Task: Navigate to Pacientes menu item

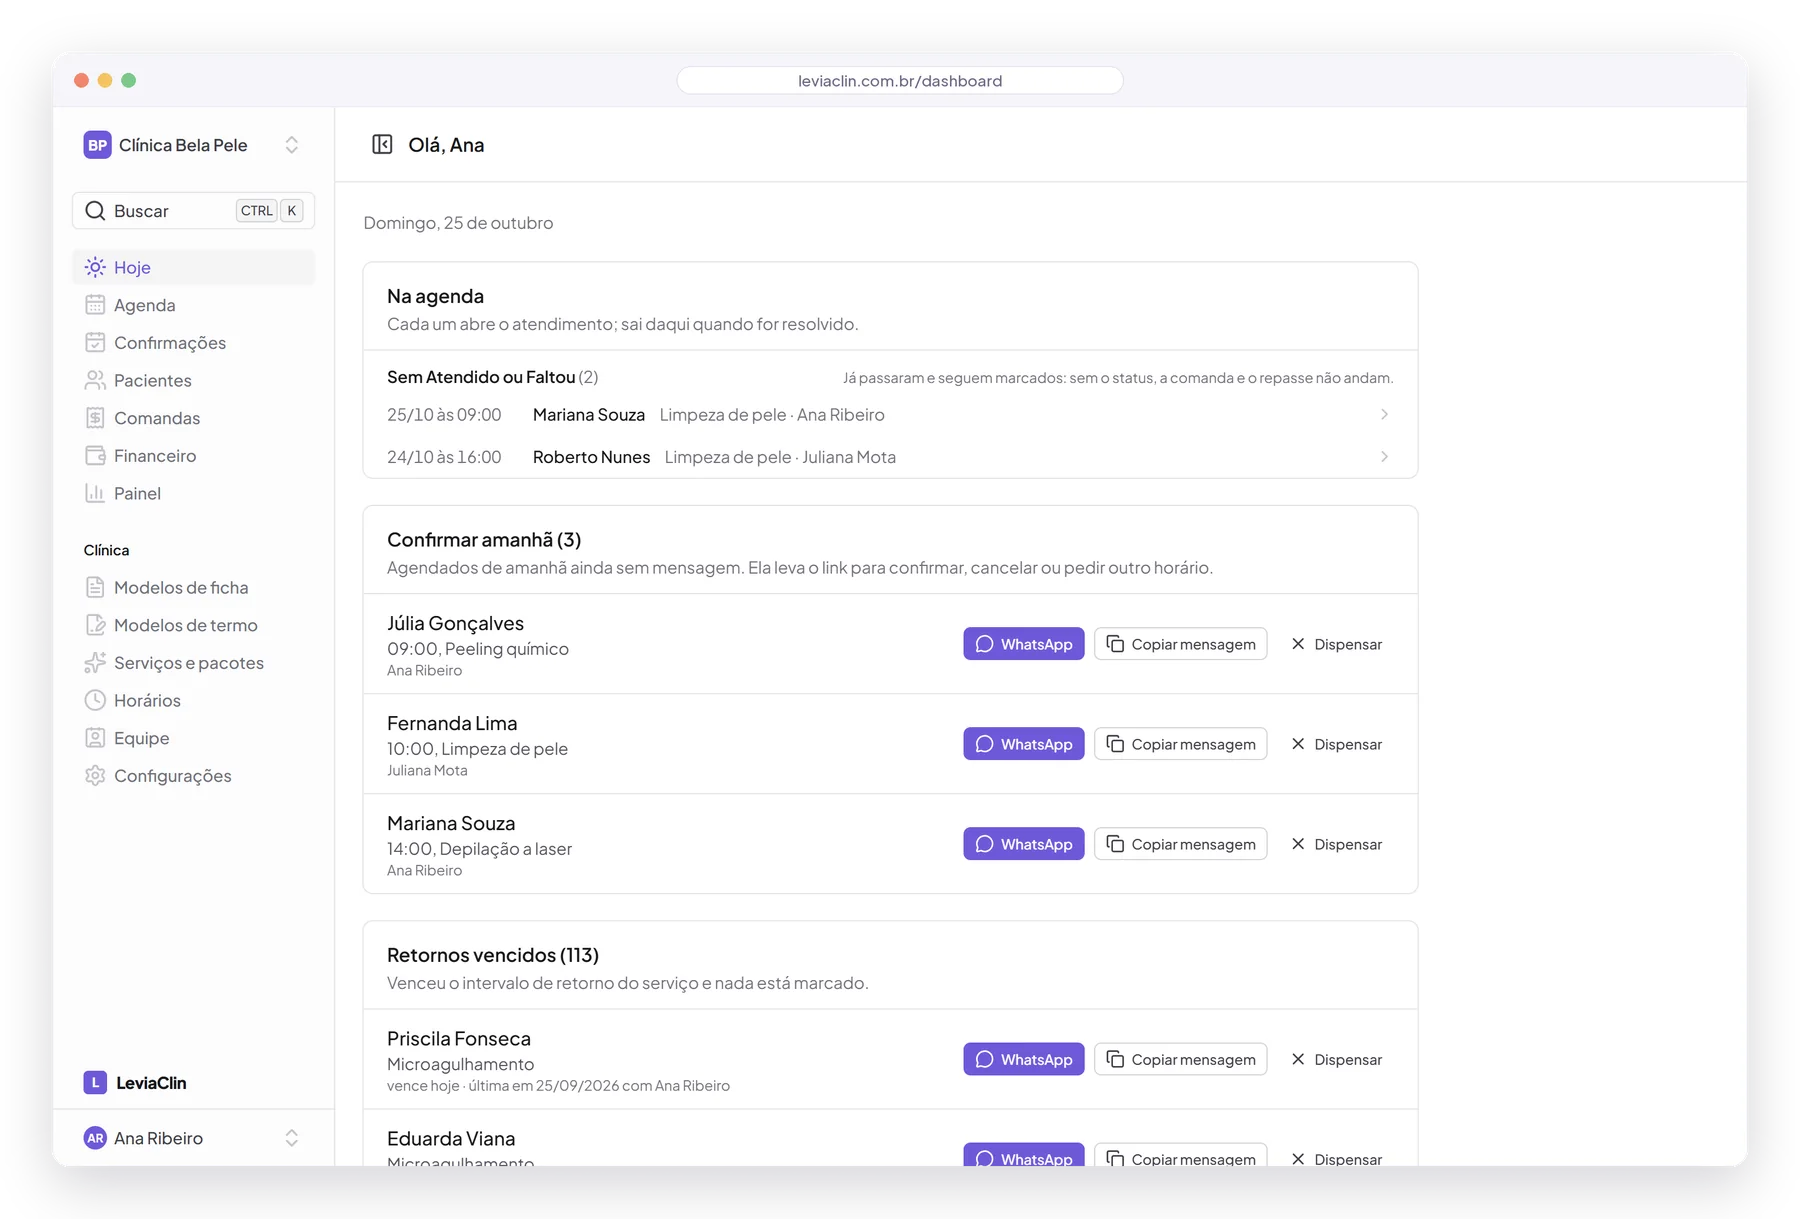Action: pyautogui.click(x=193, y=380)
